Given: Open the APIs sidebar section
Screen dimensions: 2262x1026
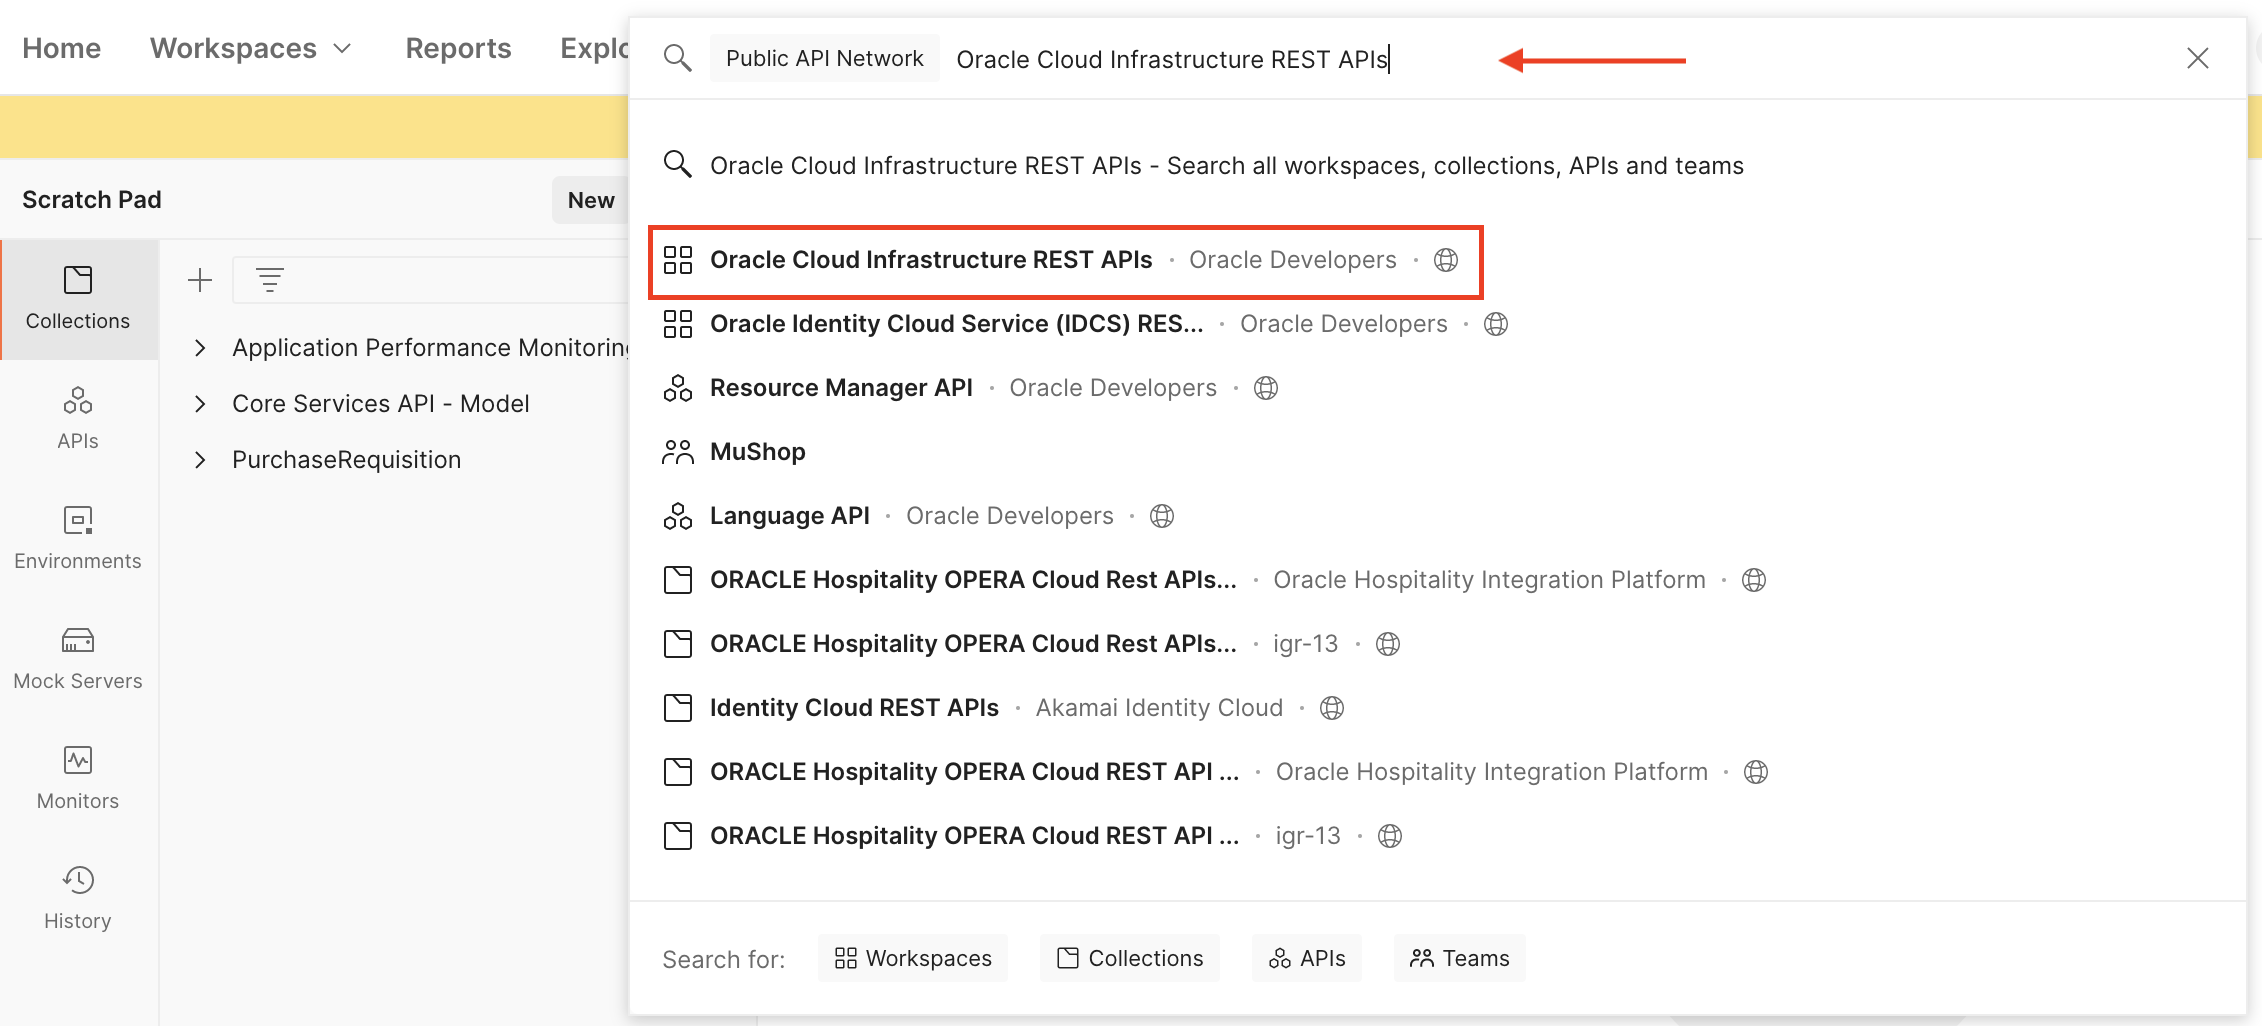Looking at the screenshot, I should 78,418.
